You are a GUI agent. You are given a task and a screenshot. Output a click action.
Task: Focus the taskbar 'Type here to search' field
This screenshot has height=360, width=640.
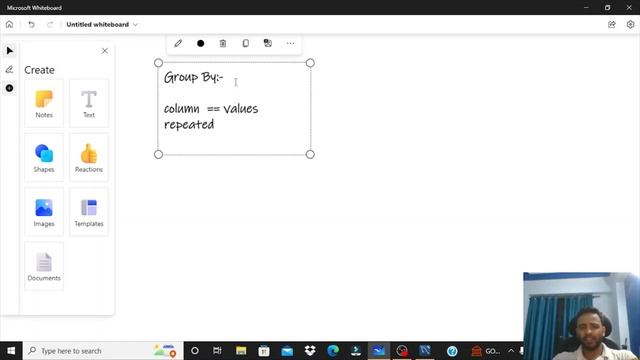coord(103,351)
